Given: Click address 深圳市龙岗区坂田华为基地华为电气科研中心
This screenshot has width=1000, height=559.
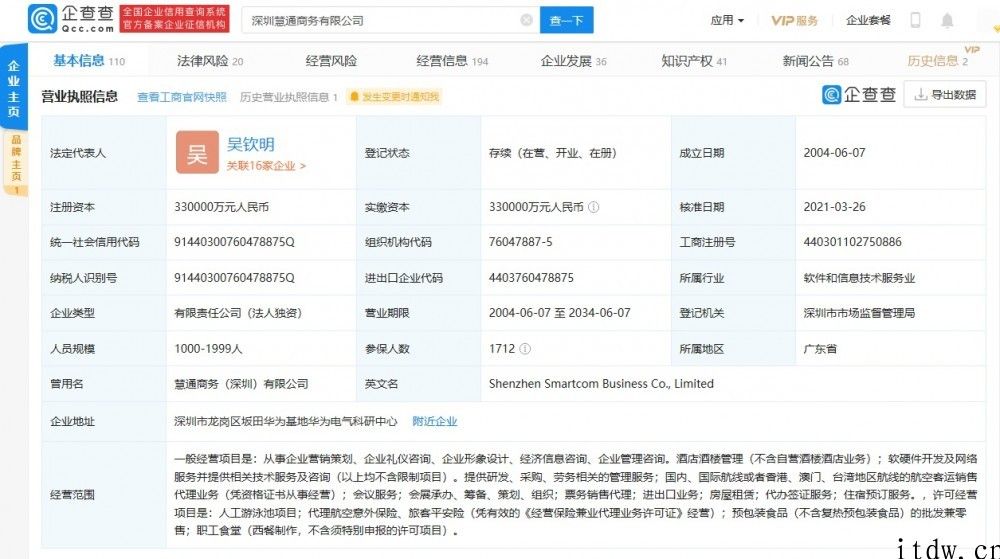Looking at the screenshot, I should pos(286,421).
